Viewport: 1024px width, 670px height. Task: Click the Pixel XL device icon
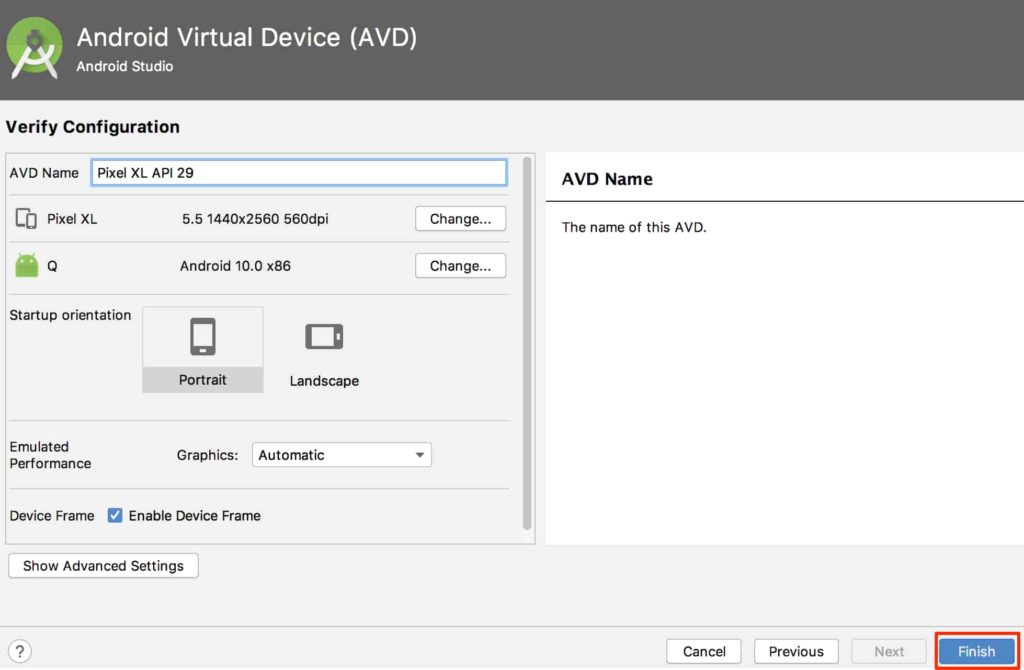pyautogui.click(x=26, y=219)
